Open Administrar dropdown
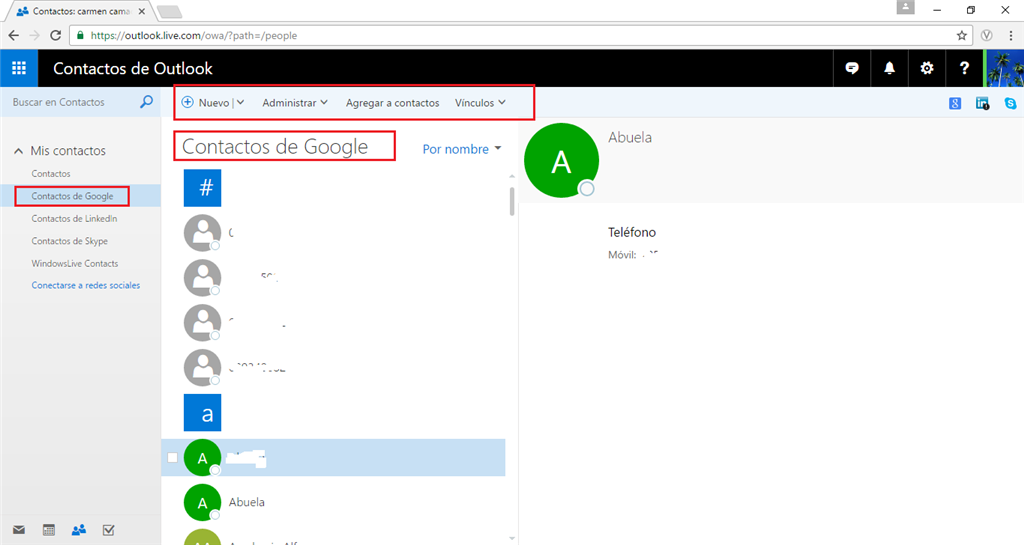 coord(295,102)
